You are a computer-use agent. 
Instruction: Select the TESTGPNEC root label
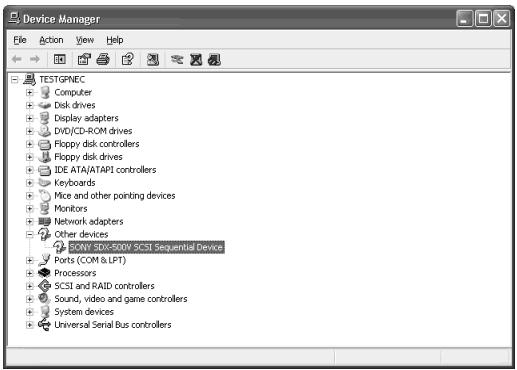62,80
